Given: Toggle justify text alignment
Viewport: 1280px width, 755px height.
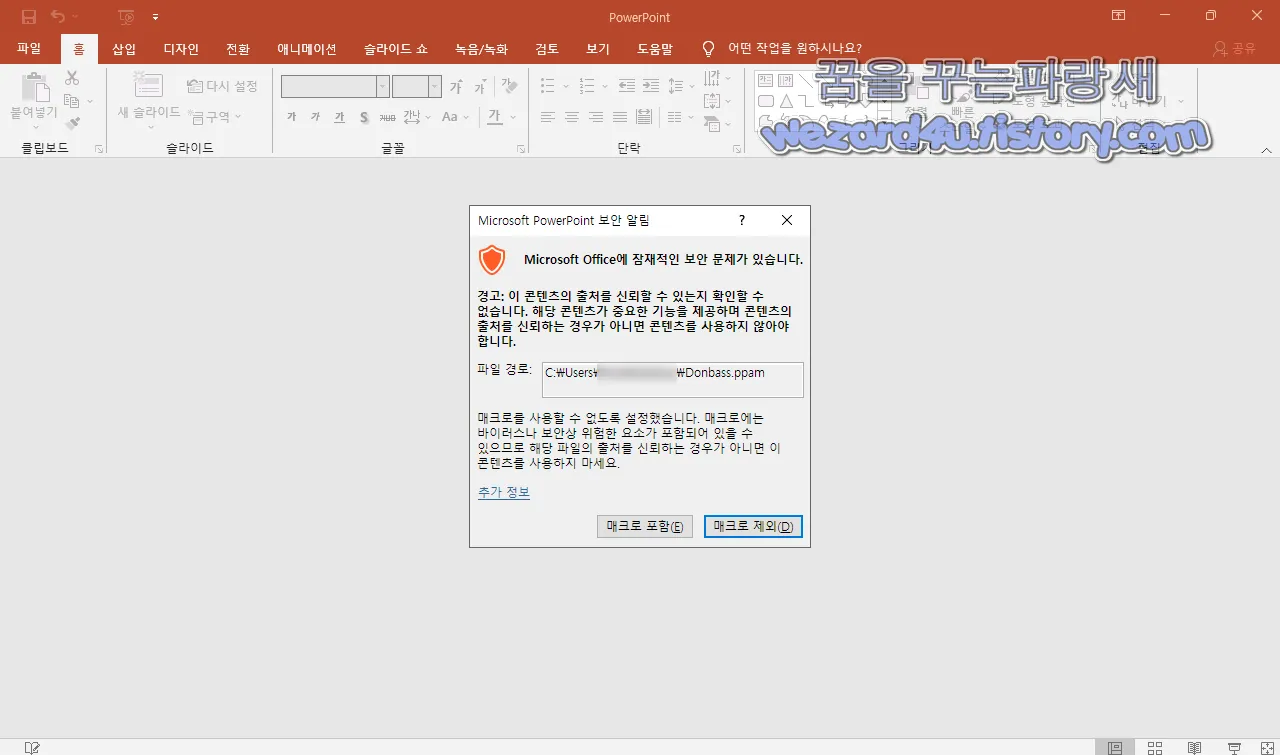Looking at the screenshot, I should pos(619,117).
